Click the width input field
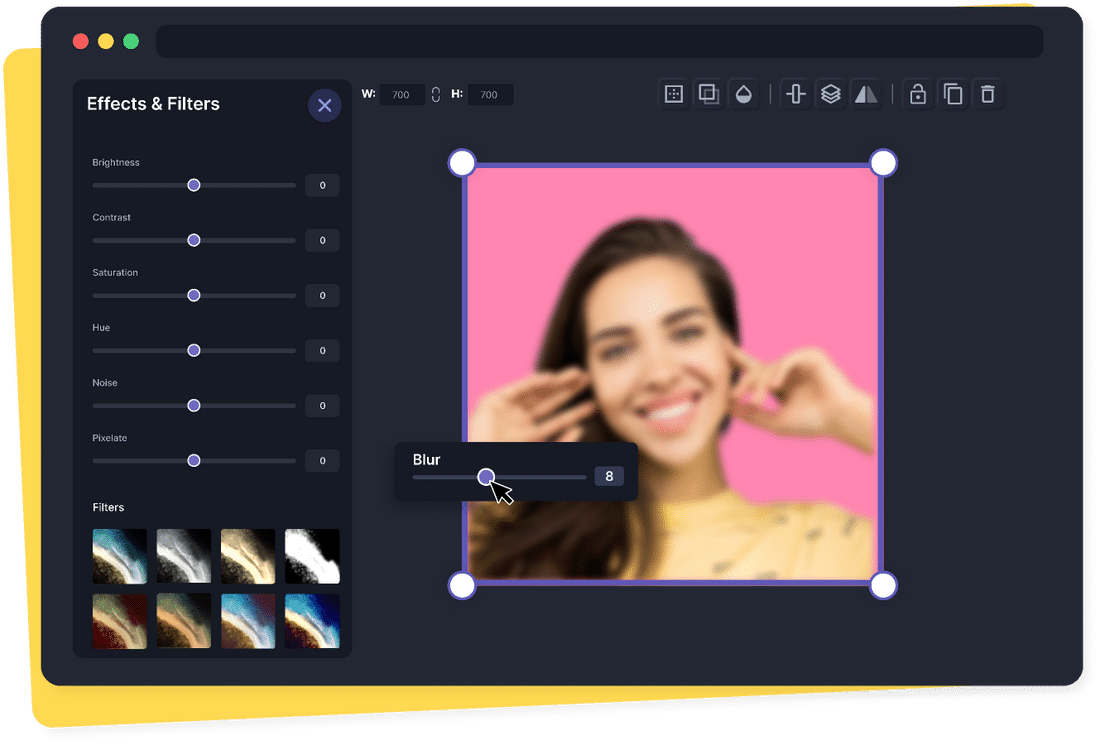Screen dimensions: 1100x745 tap(402, 95)
